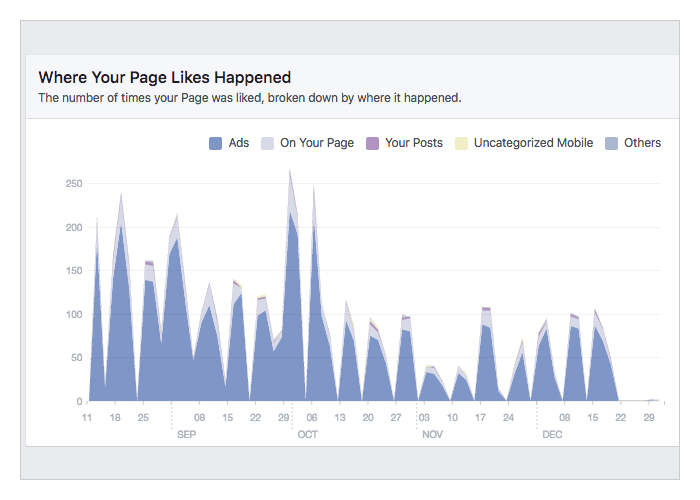Screen dimensions: 700x500
Task: Click the 250 value on the y-axis
Action: coord(73,184)
